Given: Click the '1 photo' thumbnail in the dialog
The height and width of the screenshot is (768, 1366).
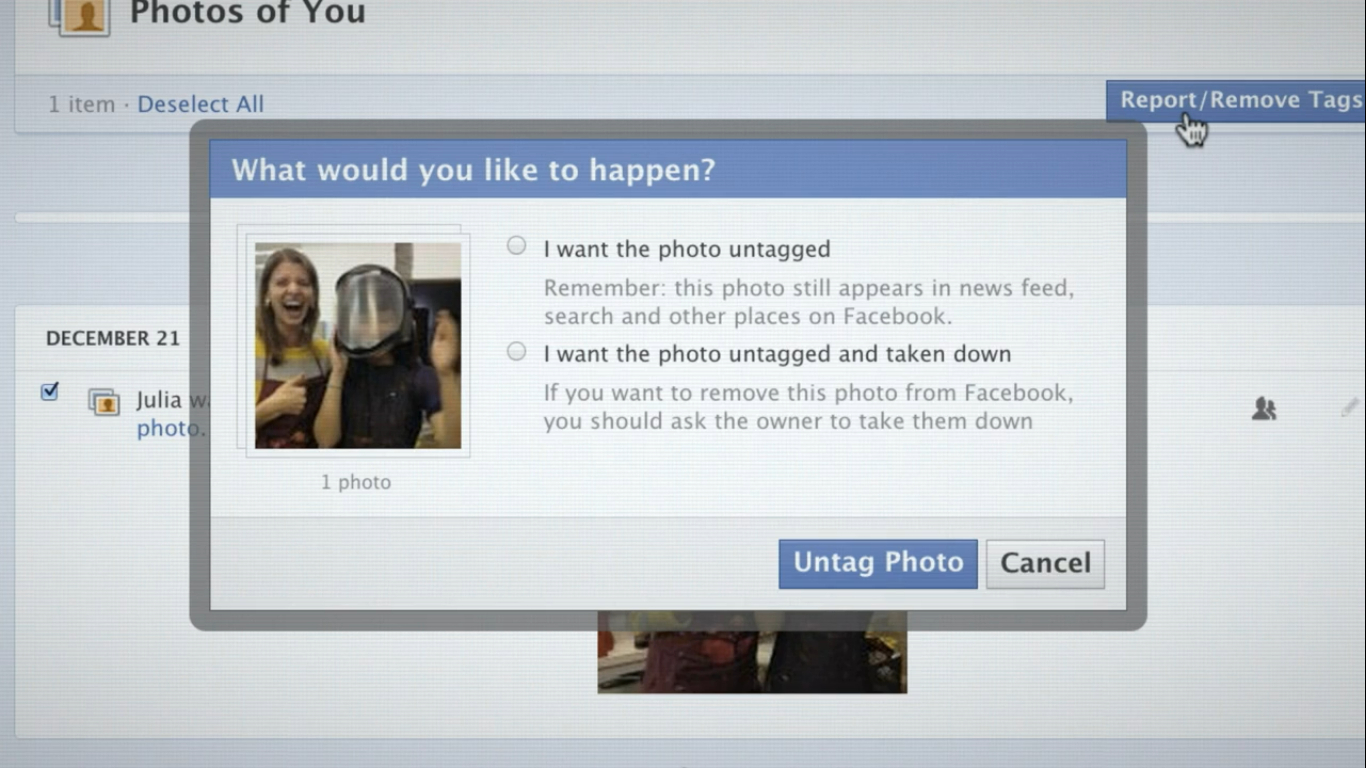Looking at the screenshot, I should tap(355, 340).
